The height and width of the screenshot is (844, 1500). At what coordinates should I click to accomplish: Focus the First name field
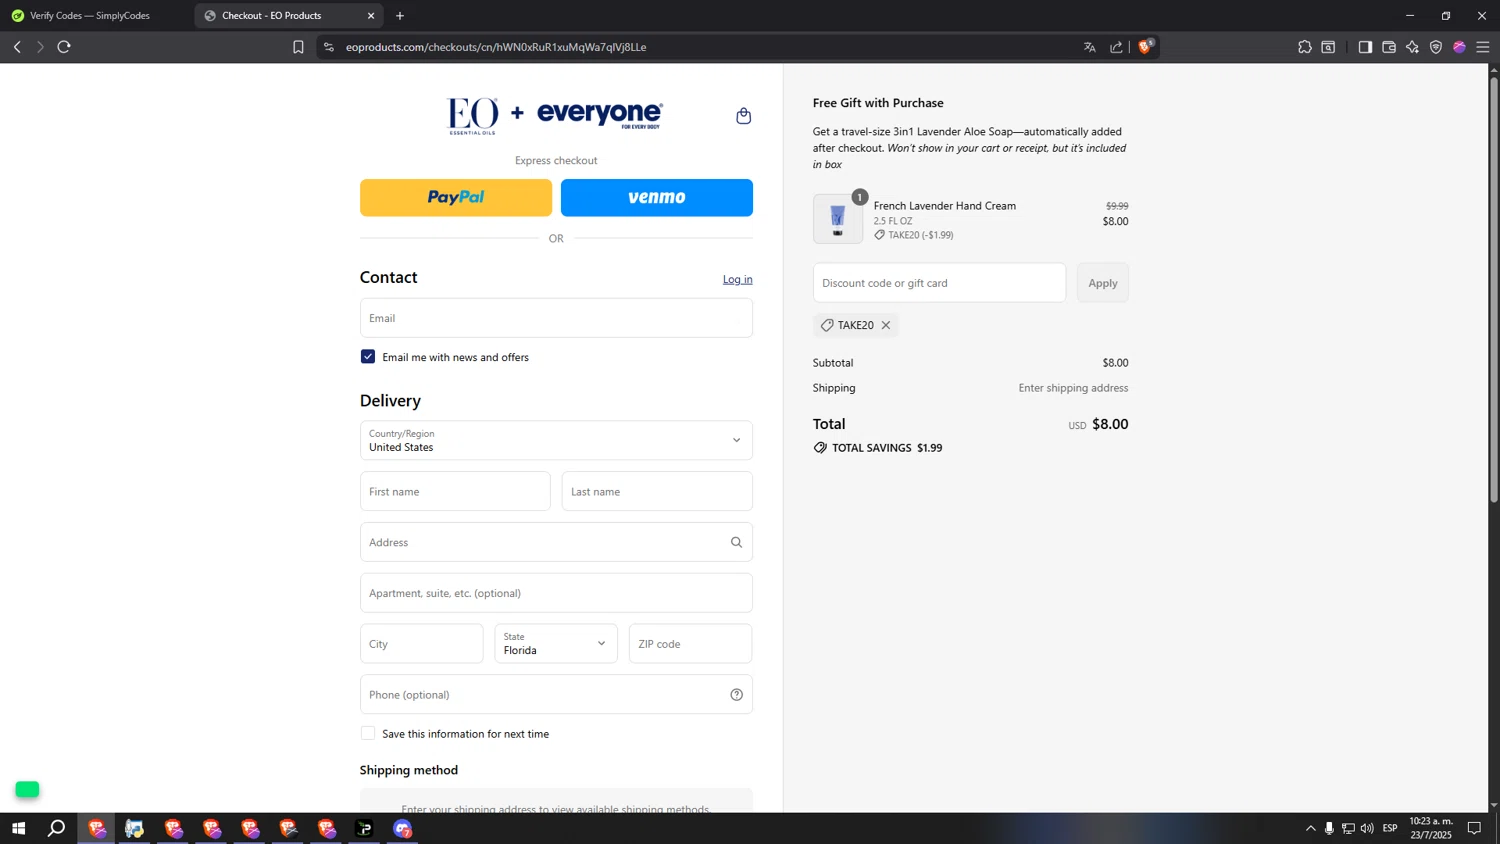[455, 491]
